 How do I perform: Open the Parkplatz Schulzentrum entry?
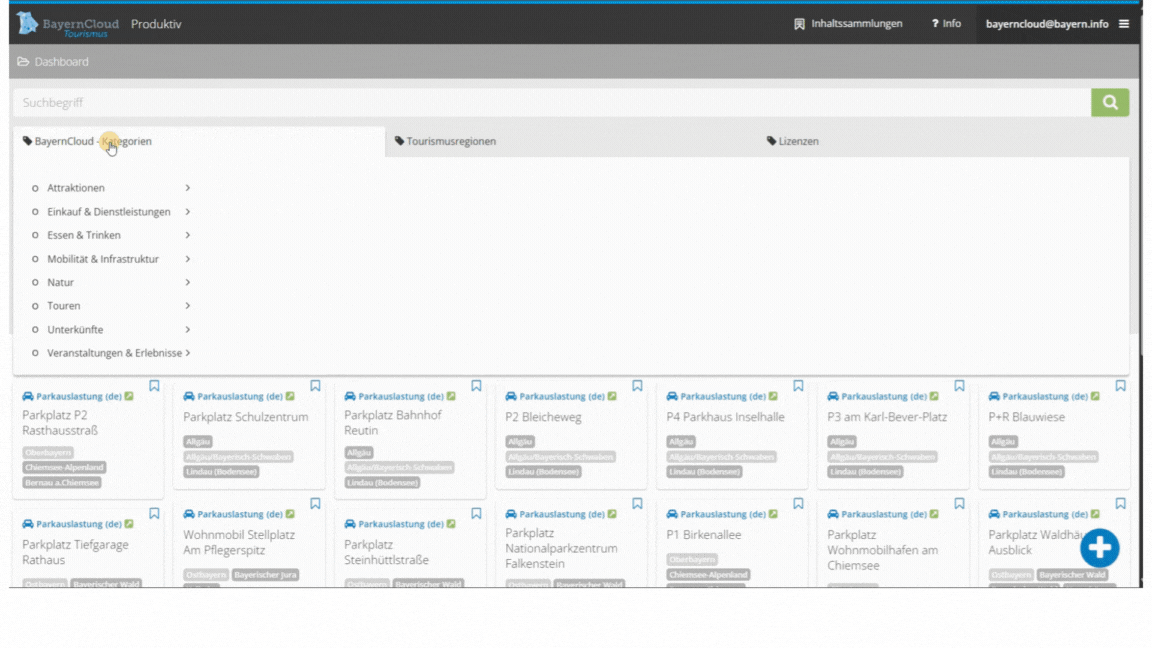point(245,417)
